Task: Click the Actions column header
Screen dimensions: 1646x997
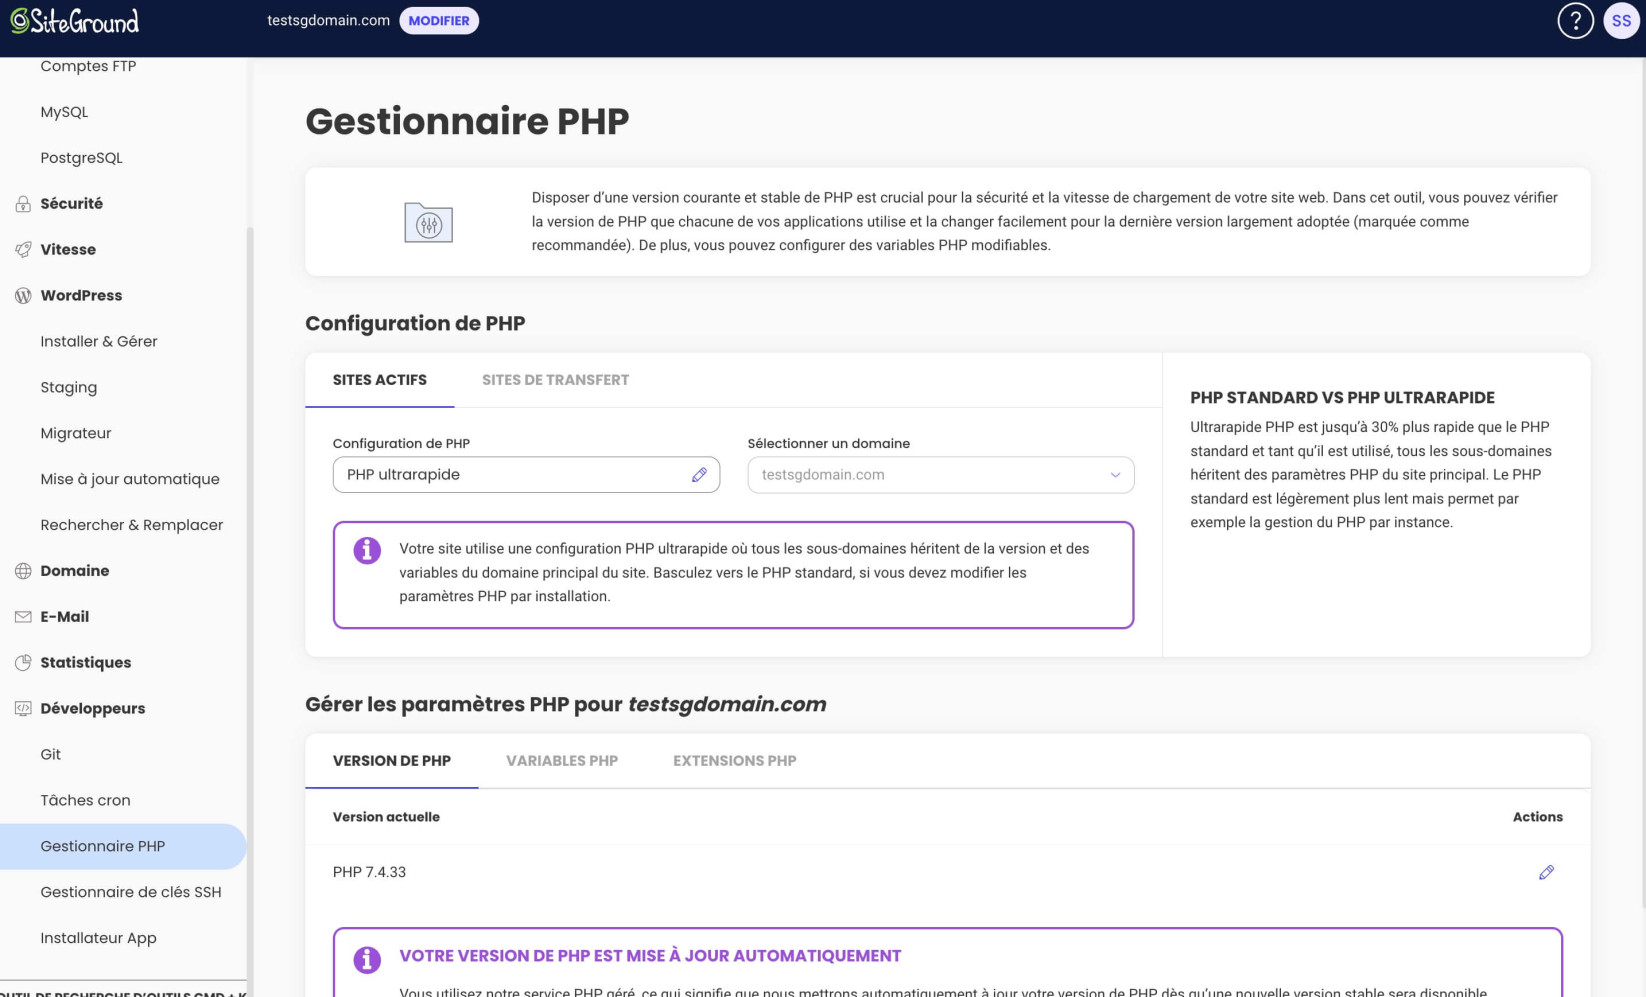Action: tap(1537, 817)
